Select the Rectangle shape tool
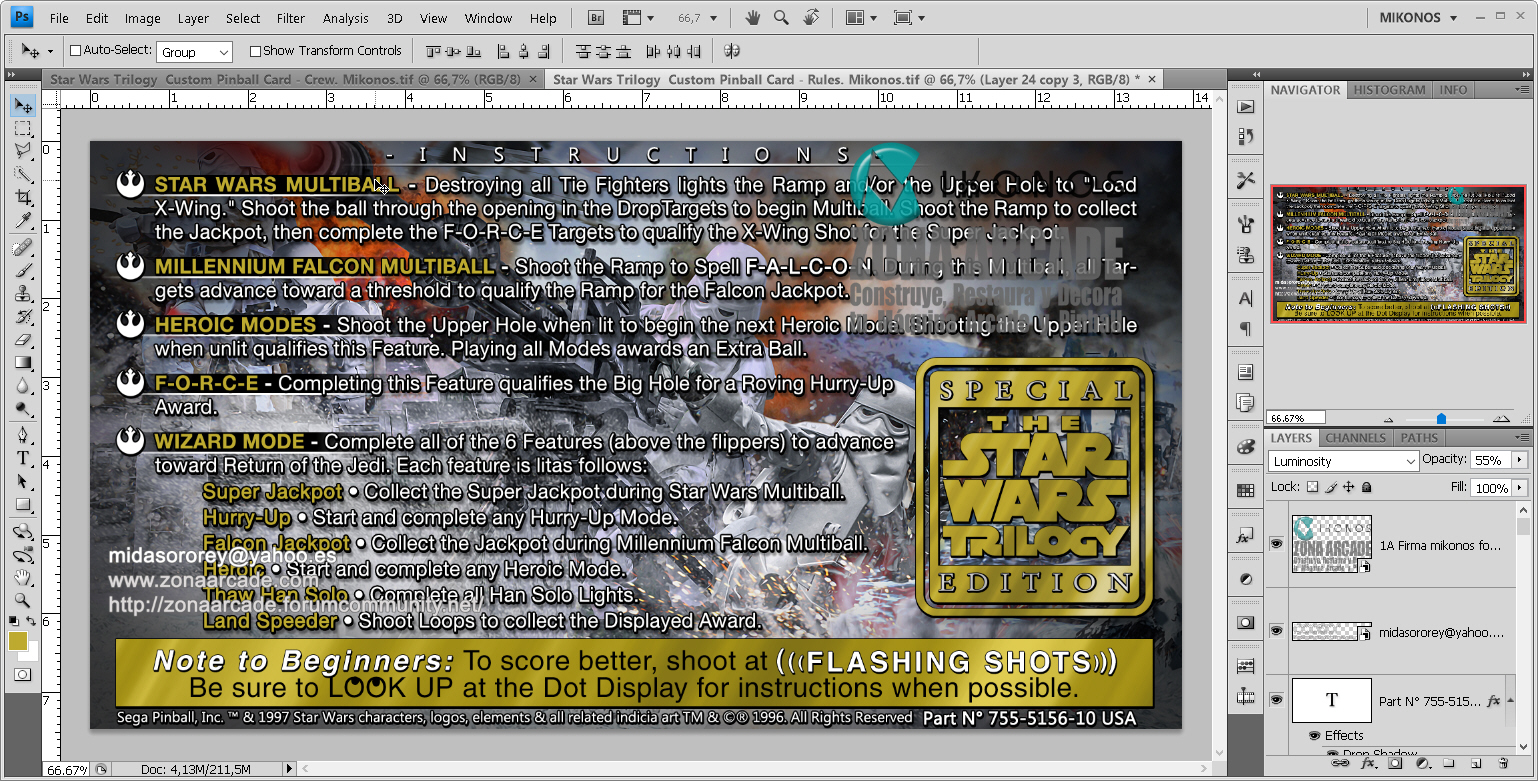 23,505
